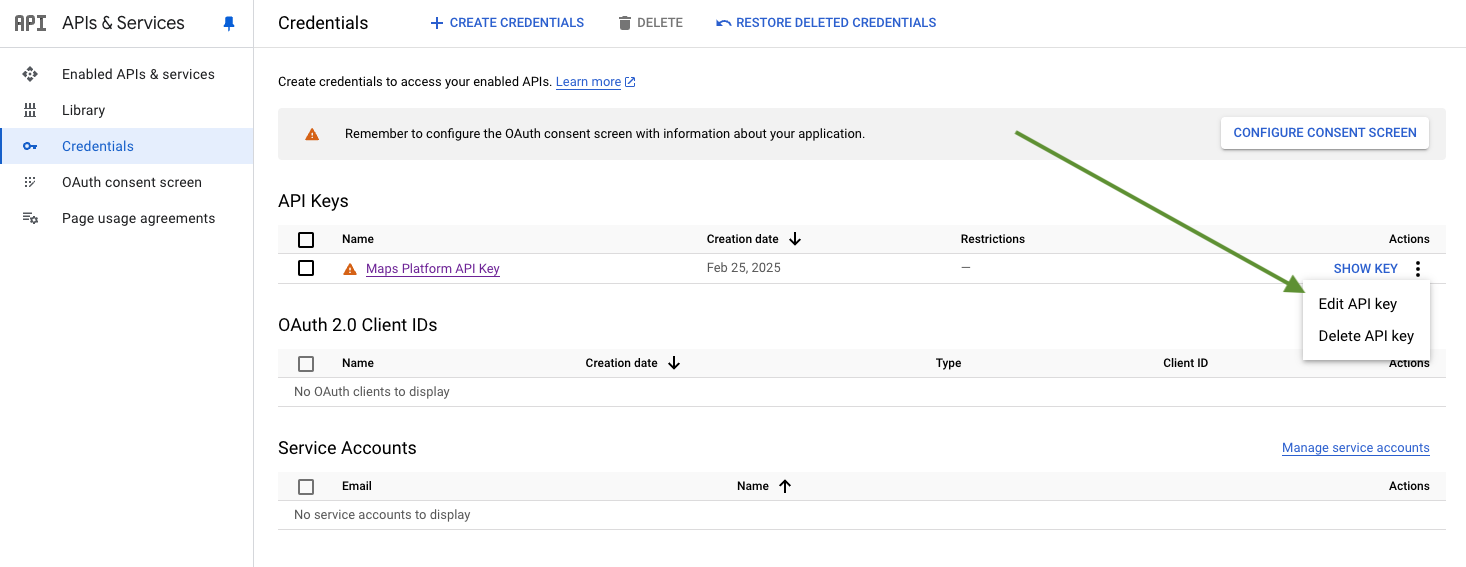The height and width of the screenshot is (567, 1466).
Task: Select all OAuth 2.0 Client IDs checkbox
Action: [x=306, y=364]
